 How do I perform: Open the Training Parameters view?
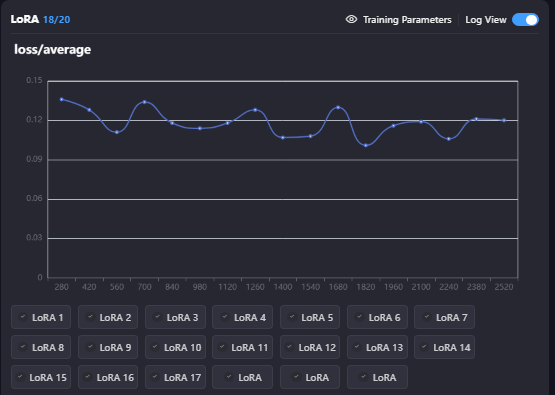coord(407,20)
